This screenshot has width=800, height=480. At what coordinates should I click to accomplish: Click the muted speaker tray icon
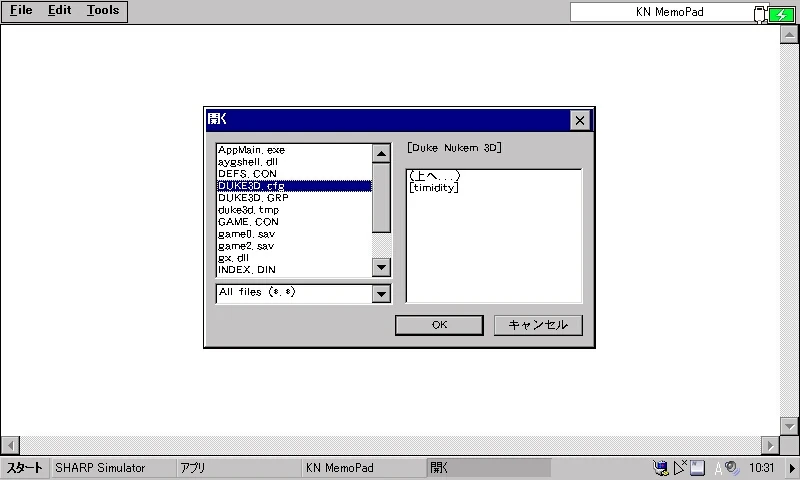pyautogui.click(x=680, y=467)
